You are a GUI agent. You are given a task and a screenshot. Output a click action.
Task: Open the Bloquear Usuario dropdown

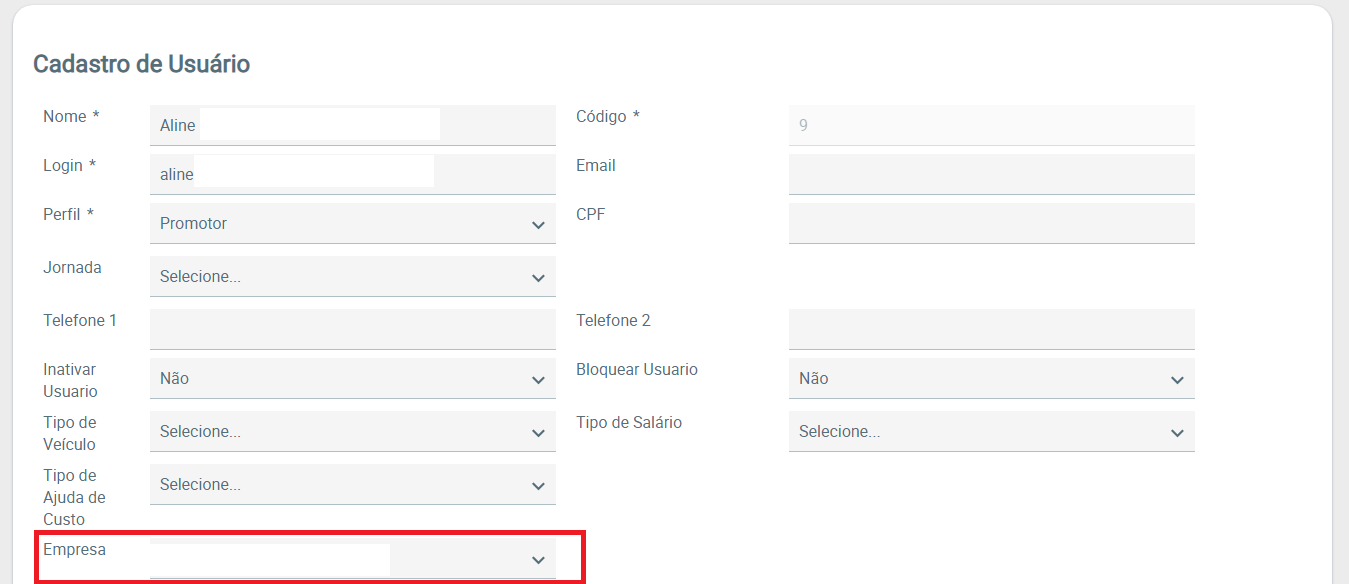990,379
